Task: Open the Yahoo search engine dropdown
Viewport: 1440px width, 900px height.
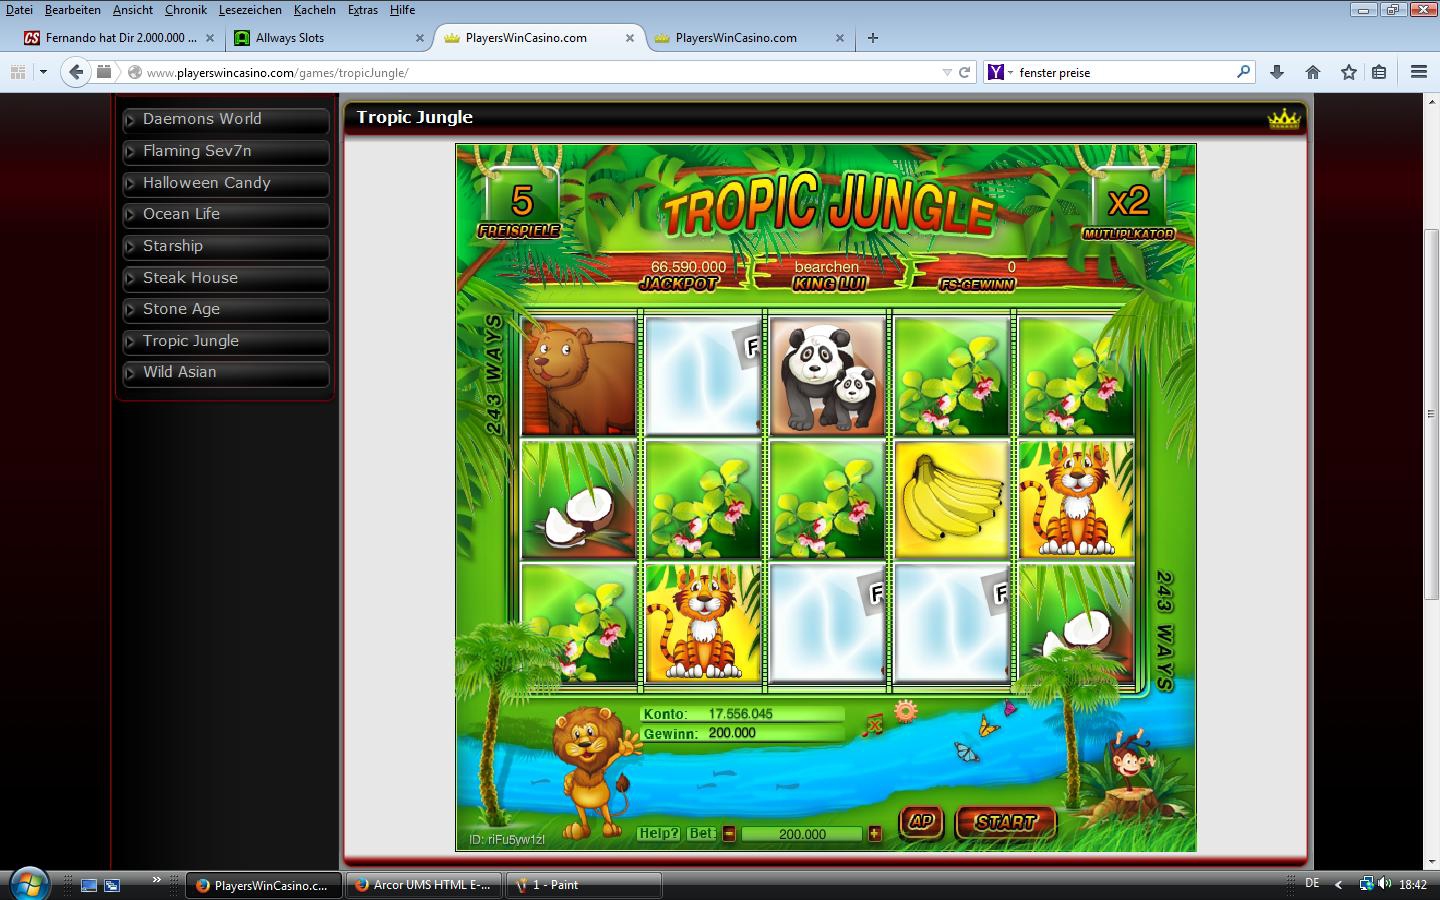Action: (1000, 72)
